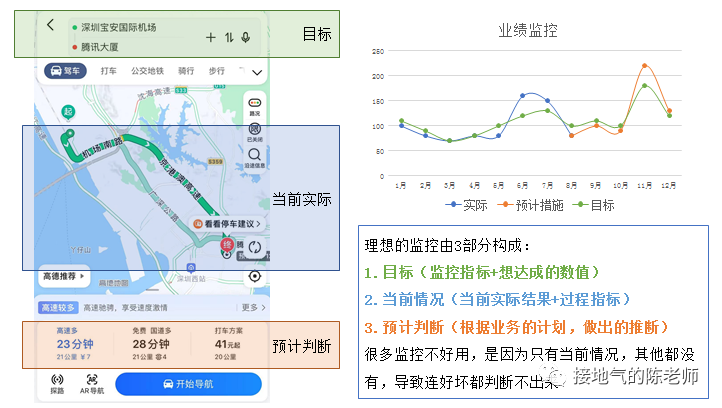Open 沿途信息 along-route search
Image resolution: width=722 pixels, height=408 pixels.
pyautogui.click(x=255, y=158)
